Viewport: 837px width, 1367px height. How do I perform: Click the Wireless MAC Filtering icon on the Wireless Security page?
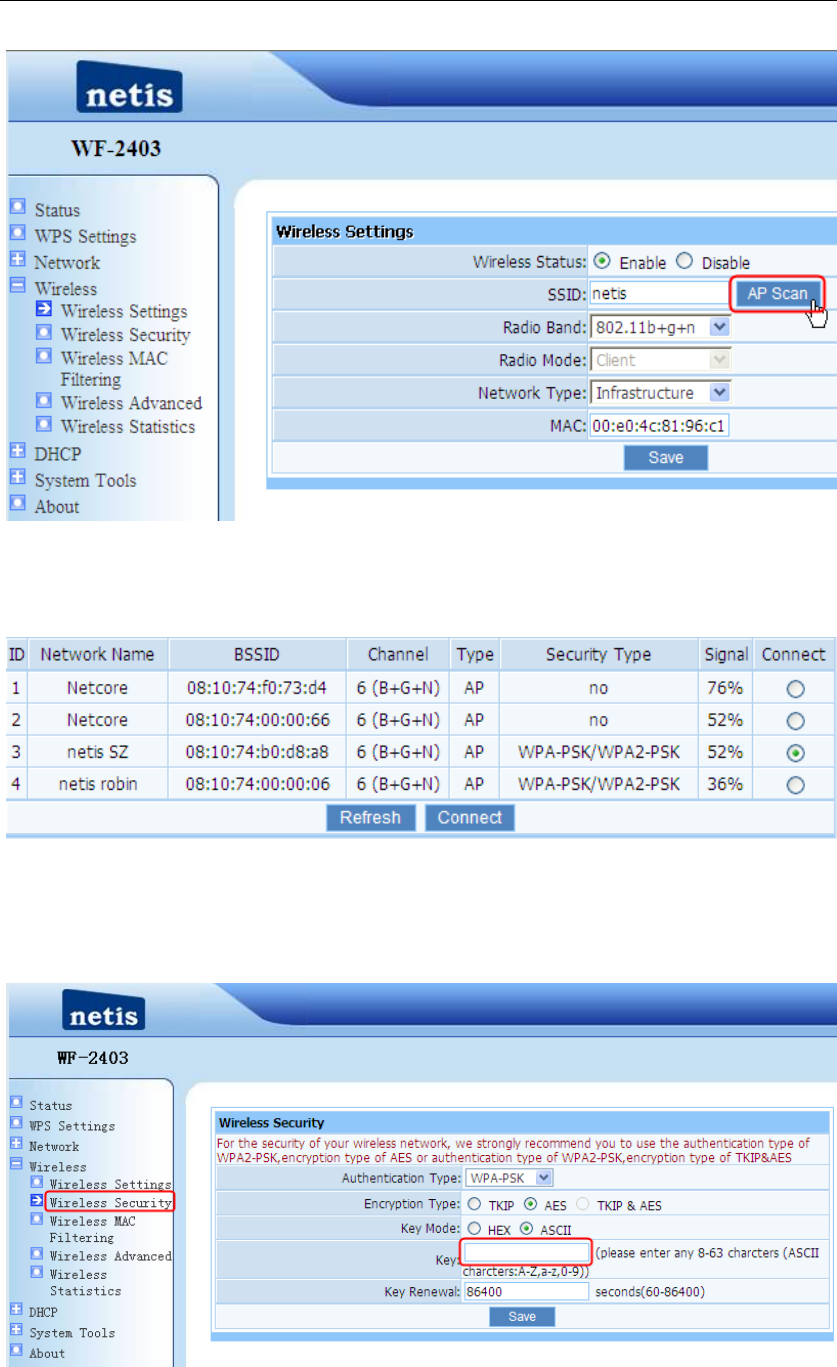pyautogui.click(x=38, y=1220)
